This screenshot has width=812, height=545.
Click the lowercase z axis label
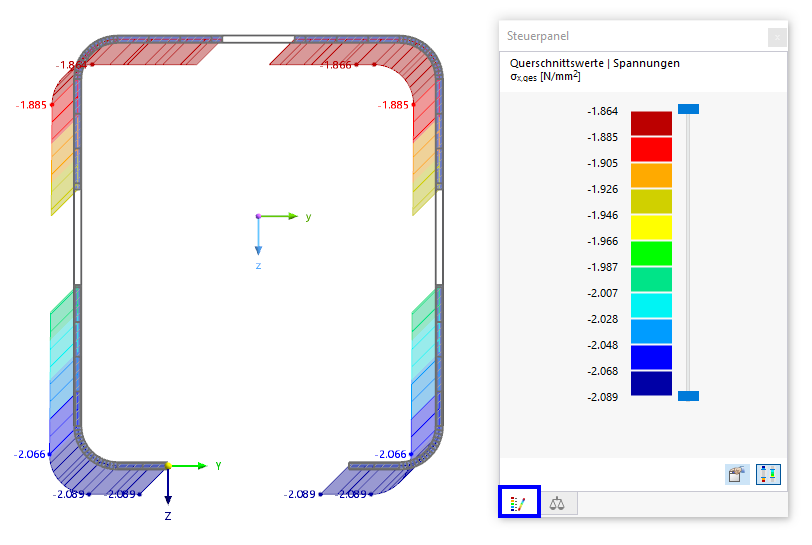[258, 266]
